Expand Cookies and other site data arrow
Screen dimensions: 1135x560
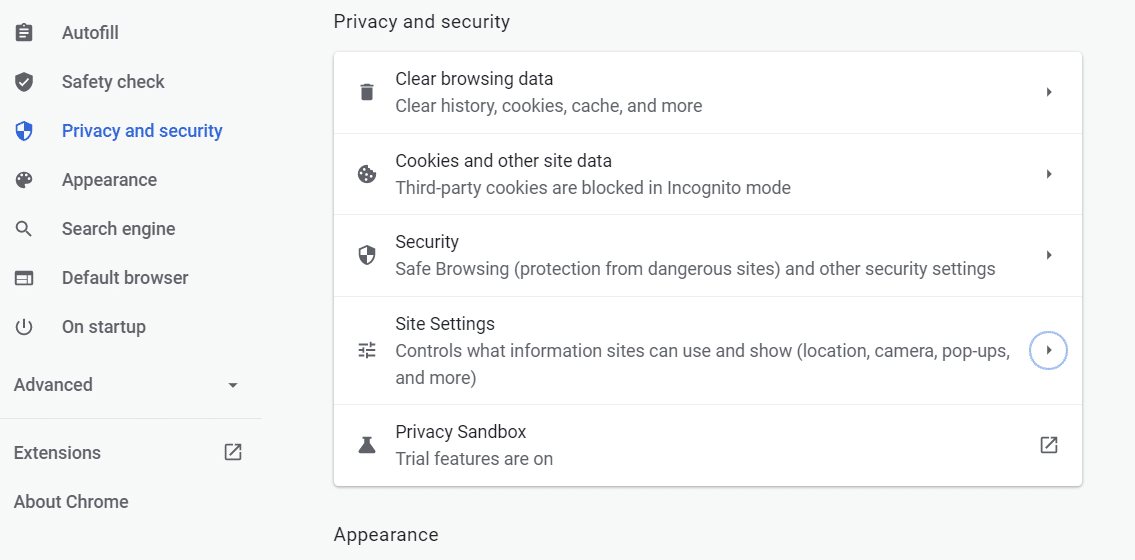coord(1049,174)
